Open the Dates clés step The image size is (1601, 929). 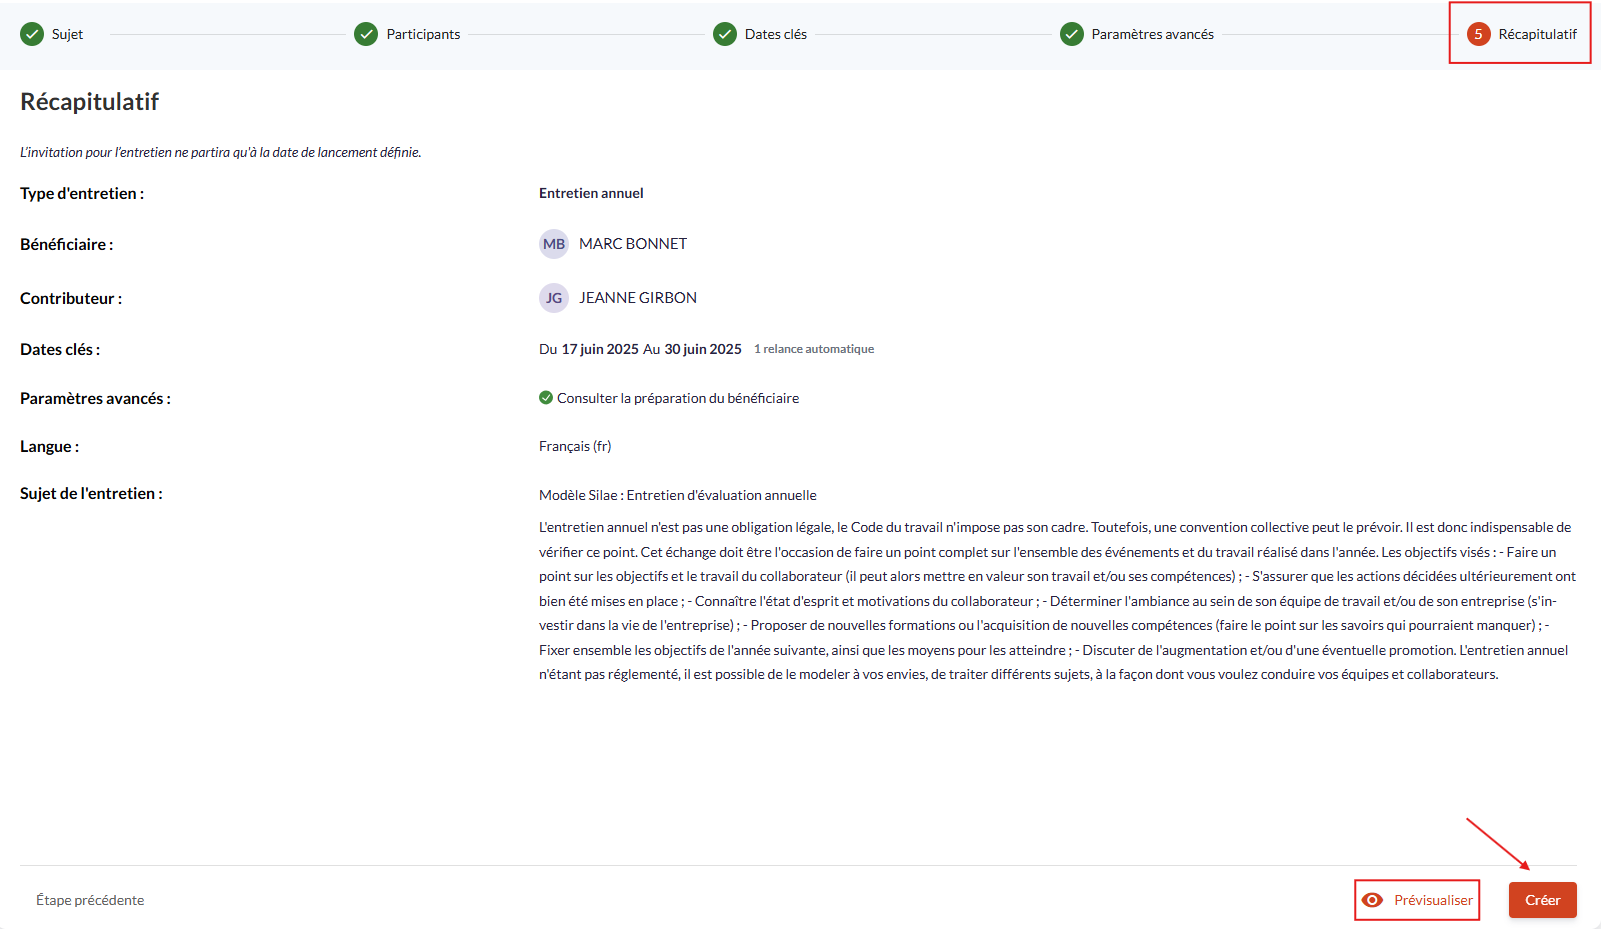776,34
